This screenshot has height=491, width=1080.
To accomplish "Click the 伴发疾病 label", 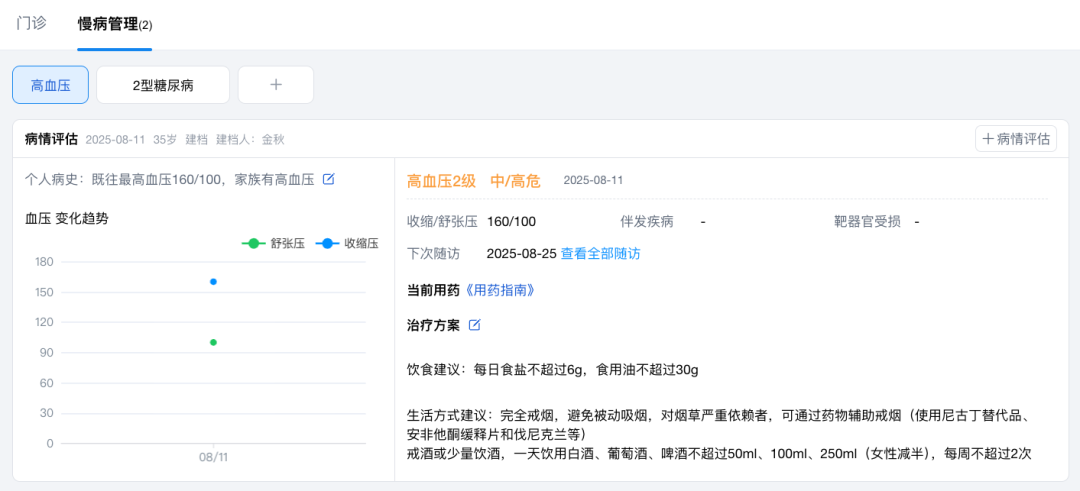I will click(647, 222).
